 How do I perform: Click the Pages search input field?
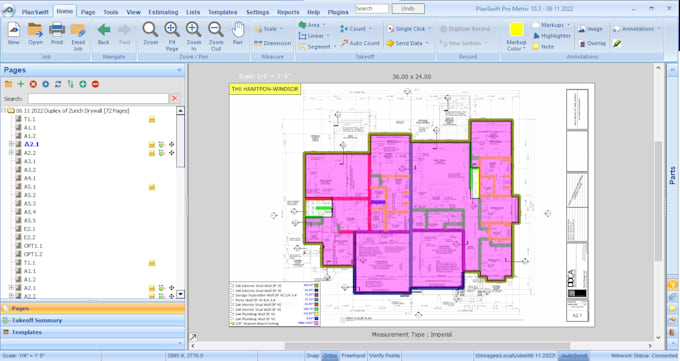point(98,98)
